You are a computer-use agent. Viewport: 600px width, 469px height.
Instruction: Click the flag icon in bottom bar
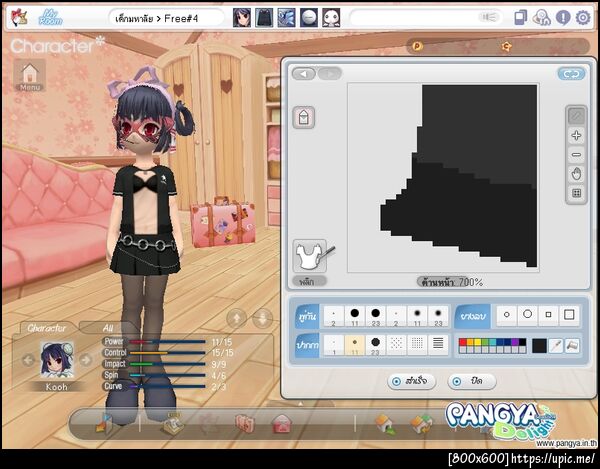coord(104,423)
